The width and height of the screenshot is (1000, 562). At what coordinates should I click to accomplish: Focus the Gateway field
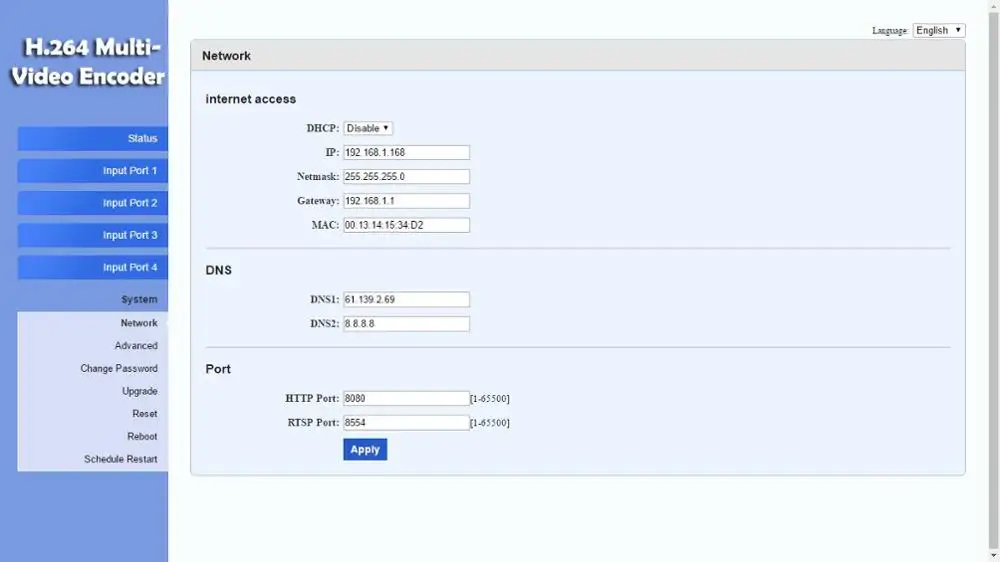[406, 201]
